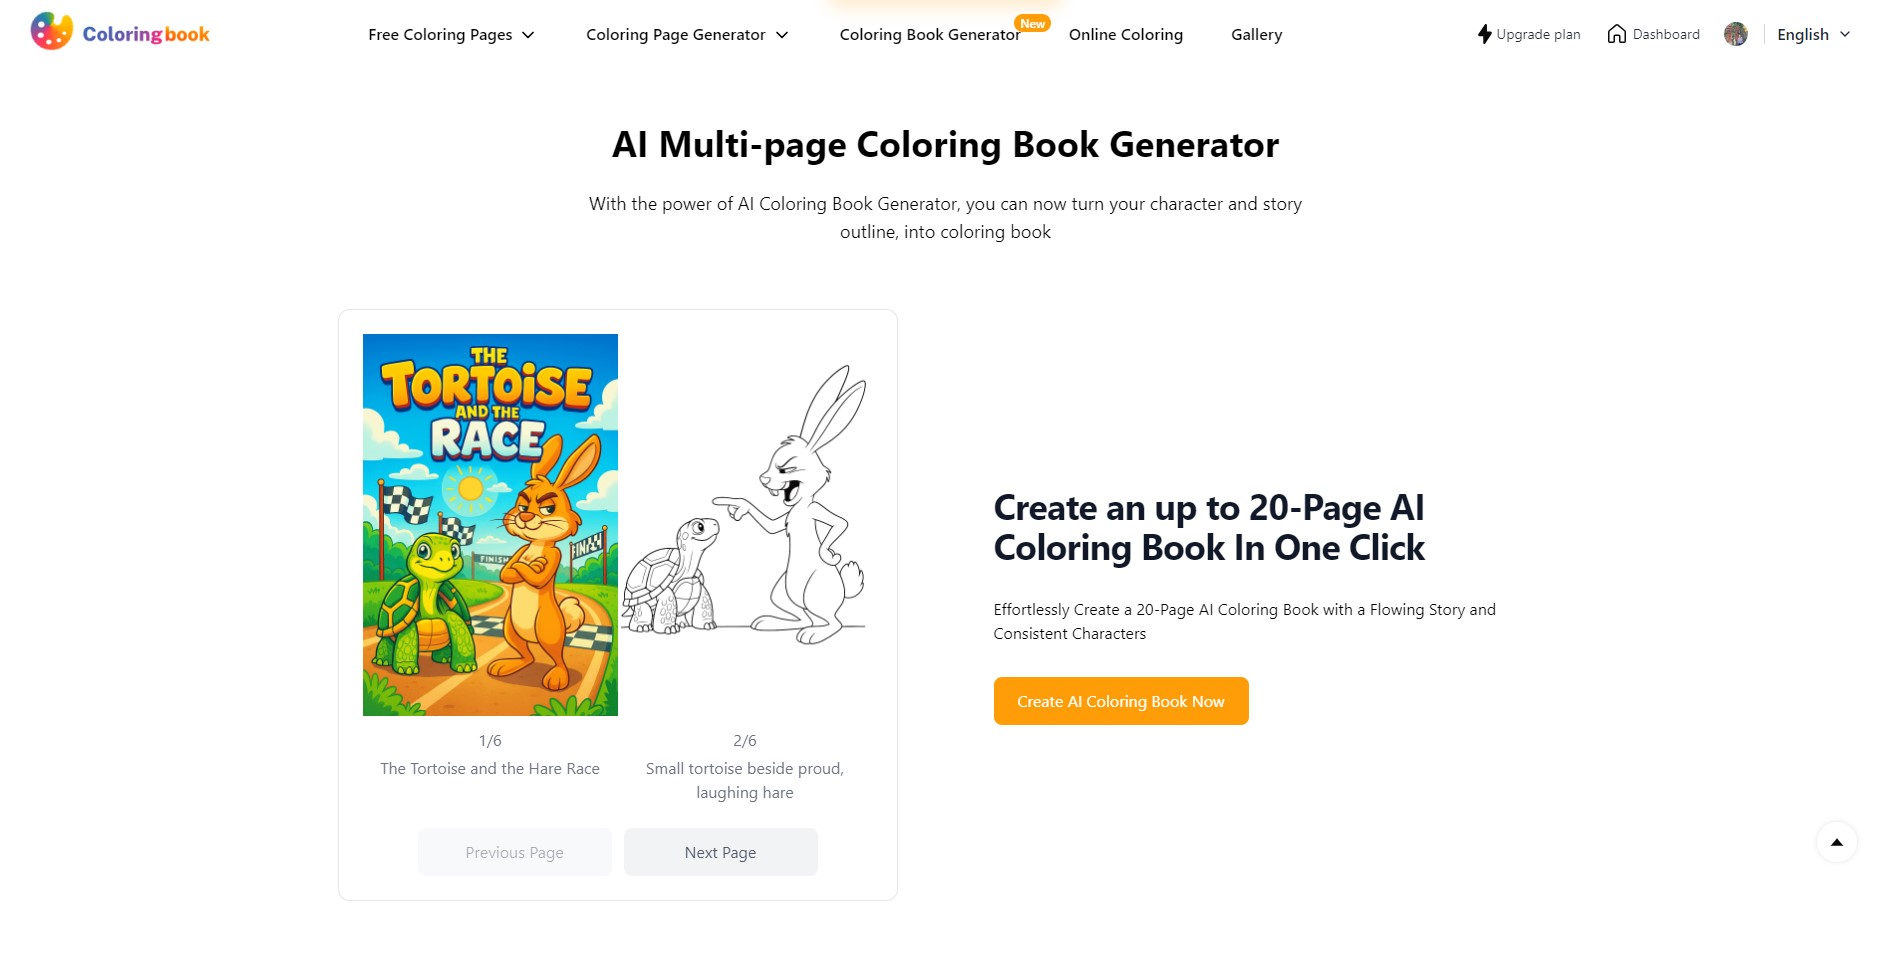Click the Upgrade plan link text
This screenshot has height=957, width=1895.
tap(1538, 34)
